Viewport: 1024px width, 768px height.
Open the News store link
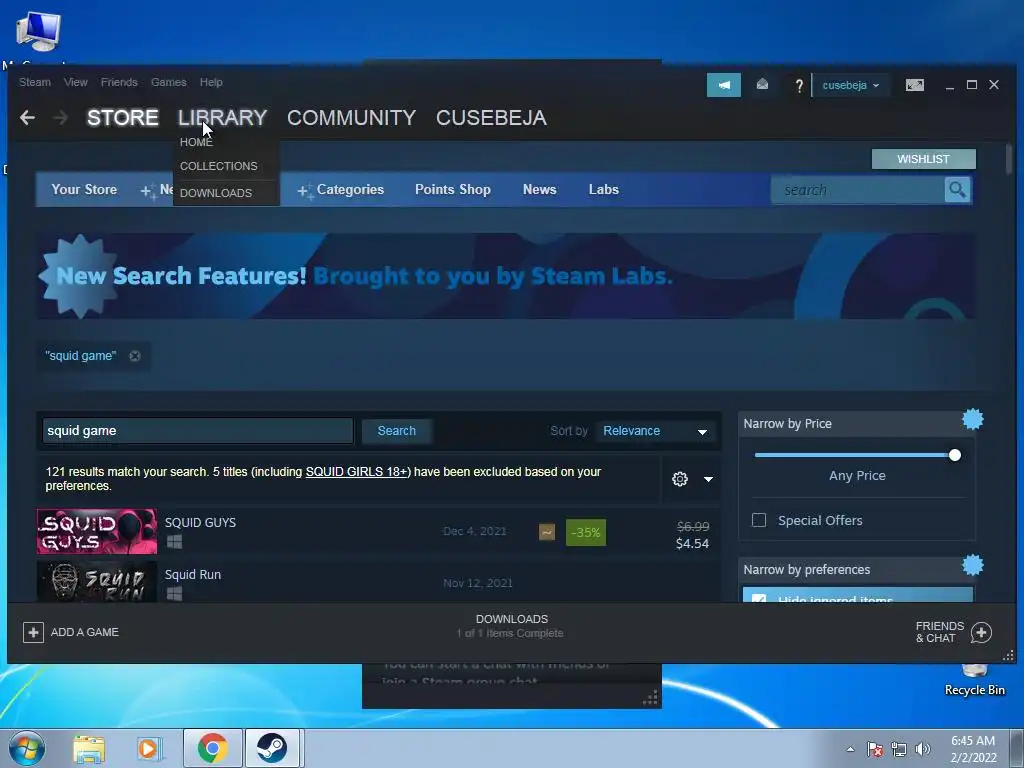(x=539, y=189)
